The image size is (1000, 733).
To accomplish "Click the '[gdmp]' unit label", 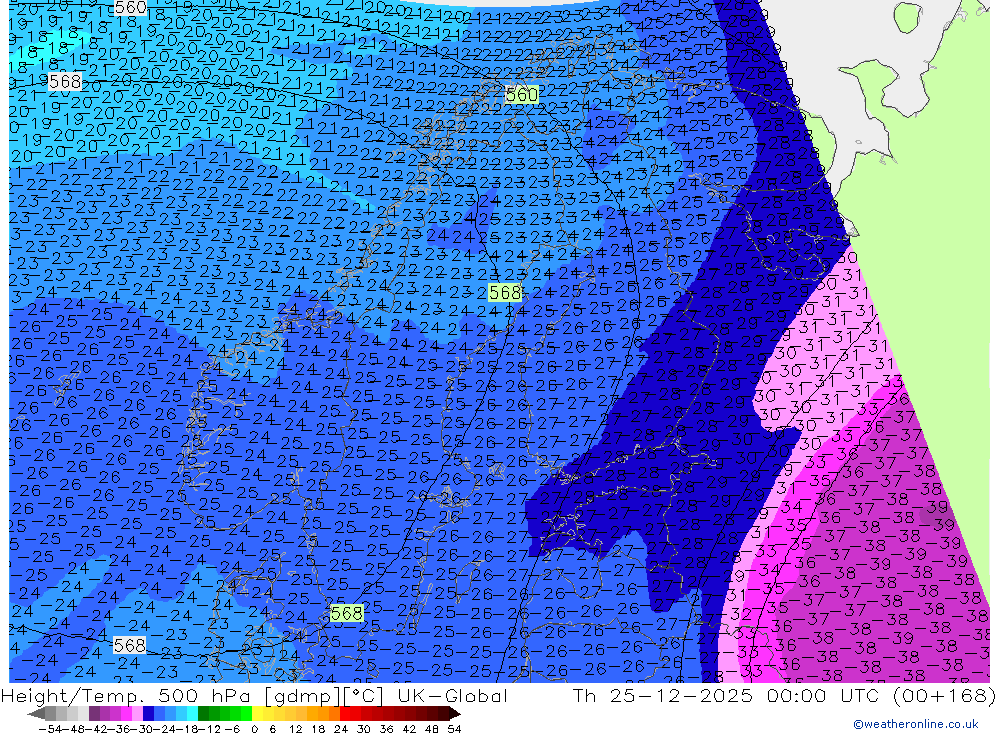I will coord(304,695).
